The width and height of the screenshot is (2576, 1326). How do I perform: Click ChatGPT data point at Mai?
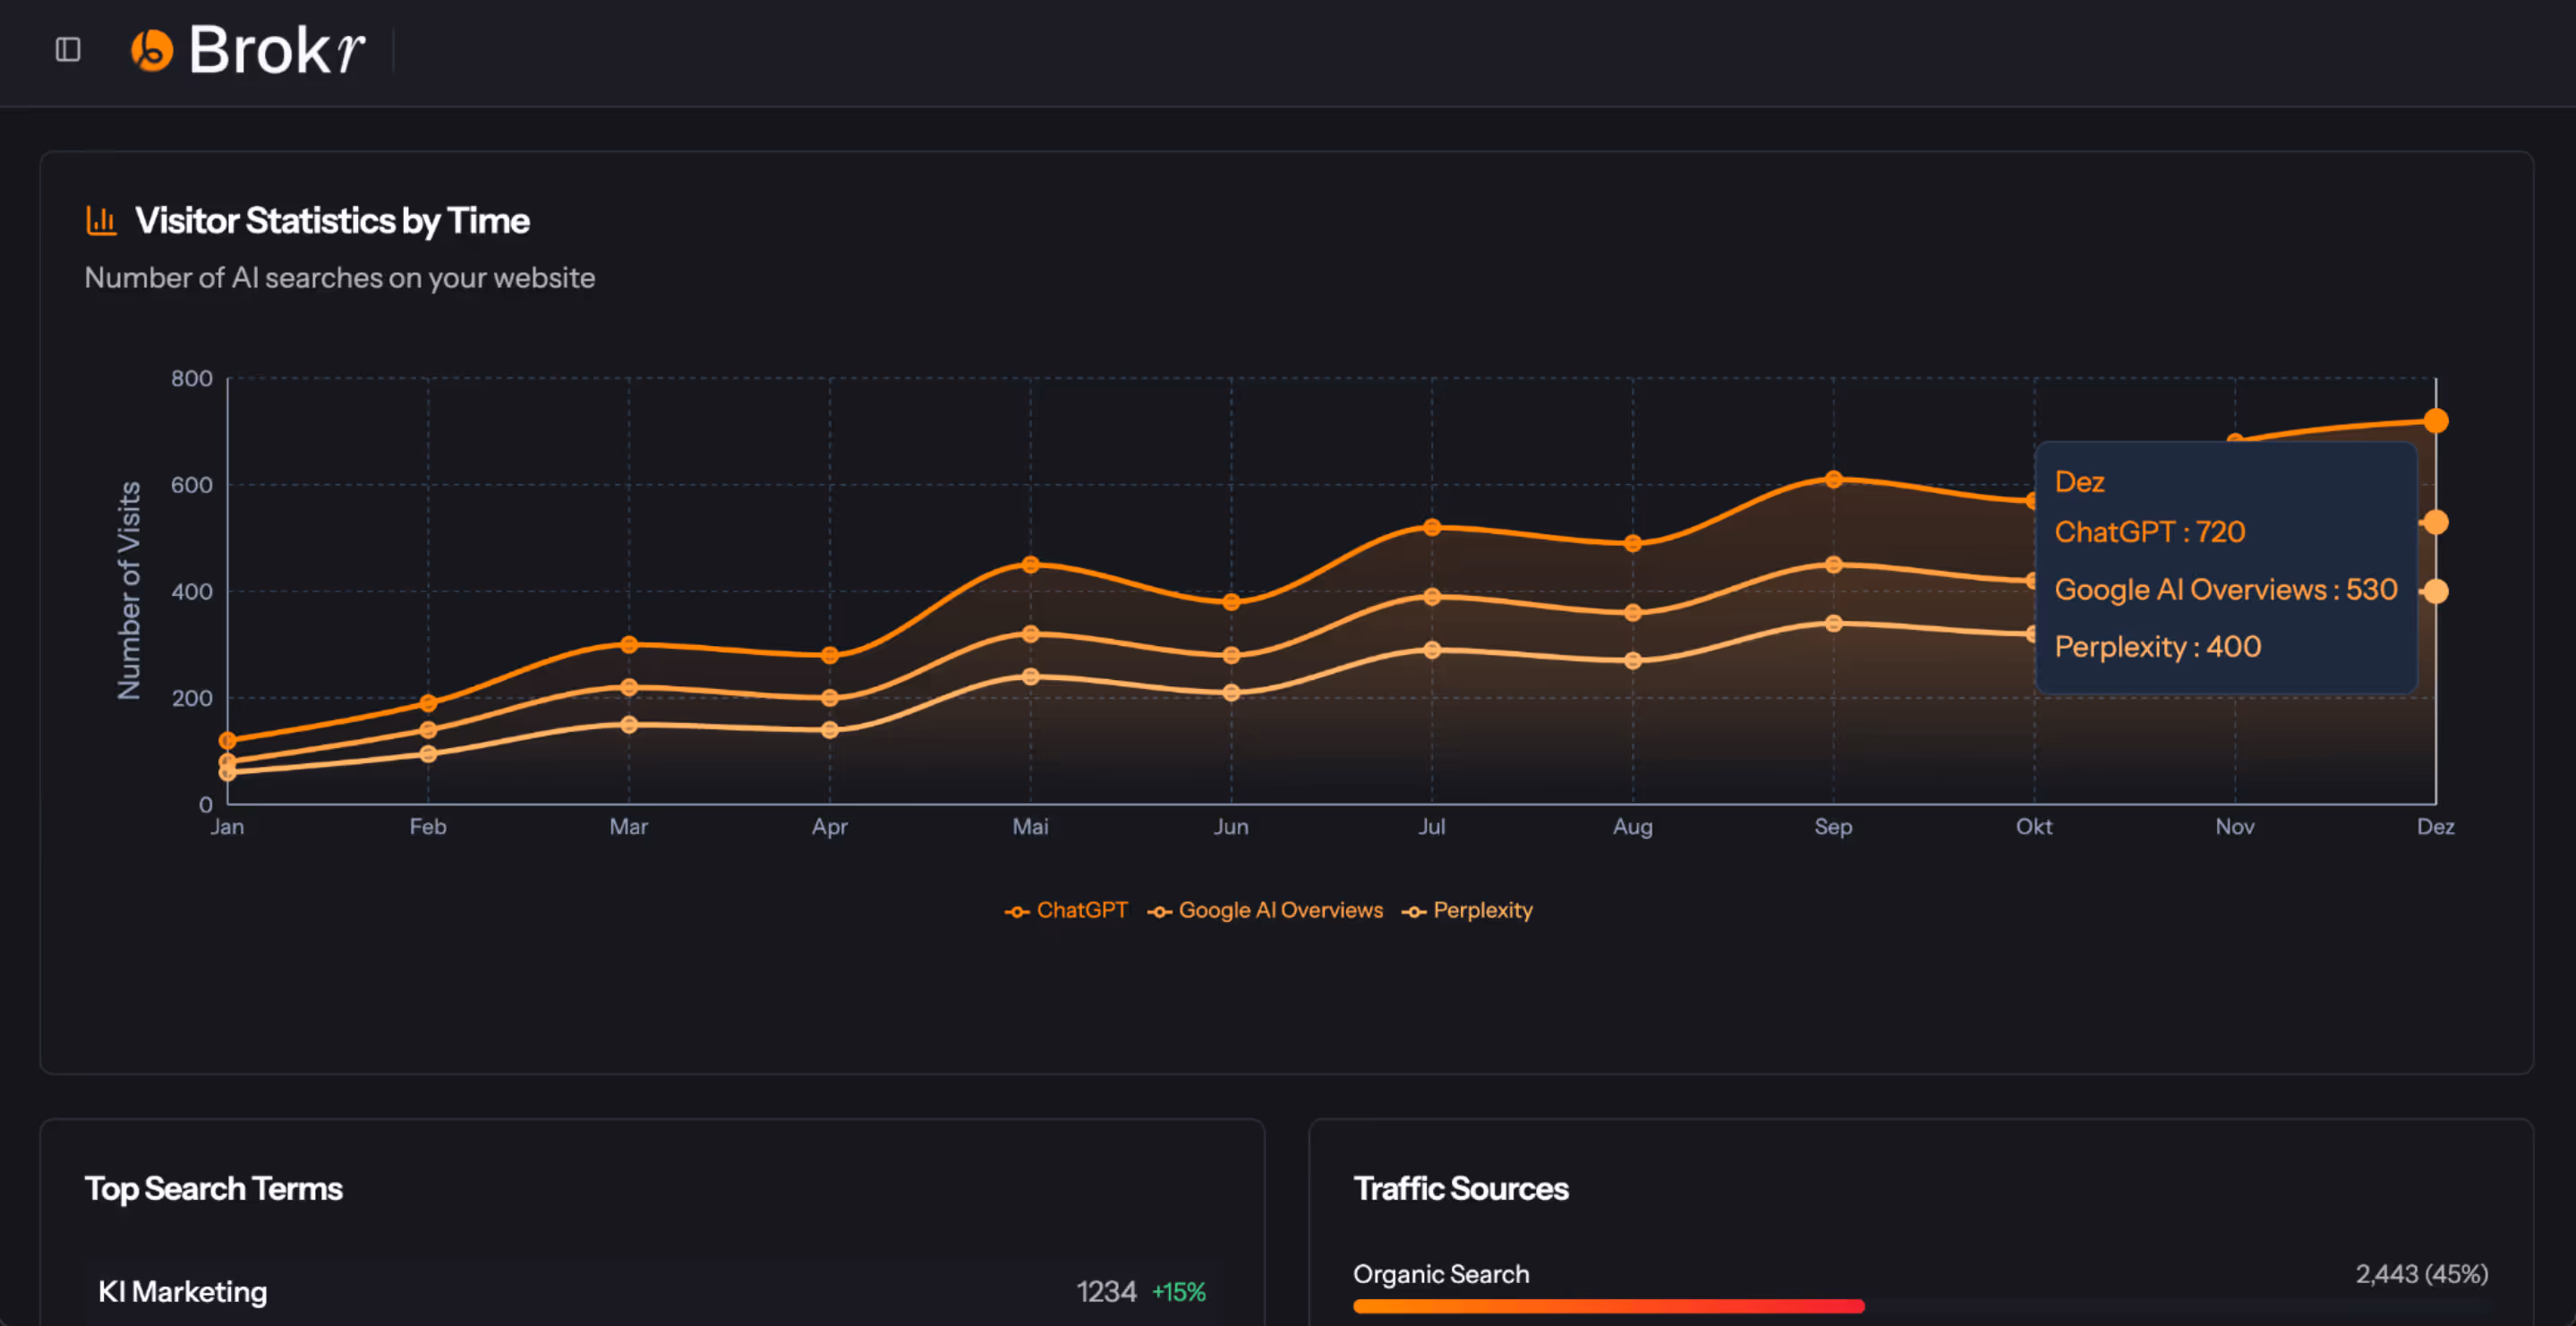tap(1030, 564)
